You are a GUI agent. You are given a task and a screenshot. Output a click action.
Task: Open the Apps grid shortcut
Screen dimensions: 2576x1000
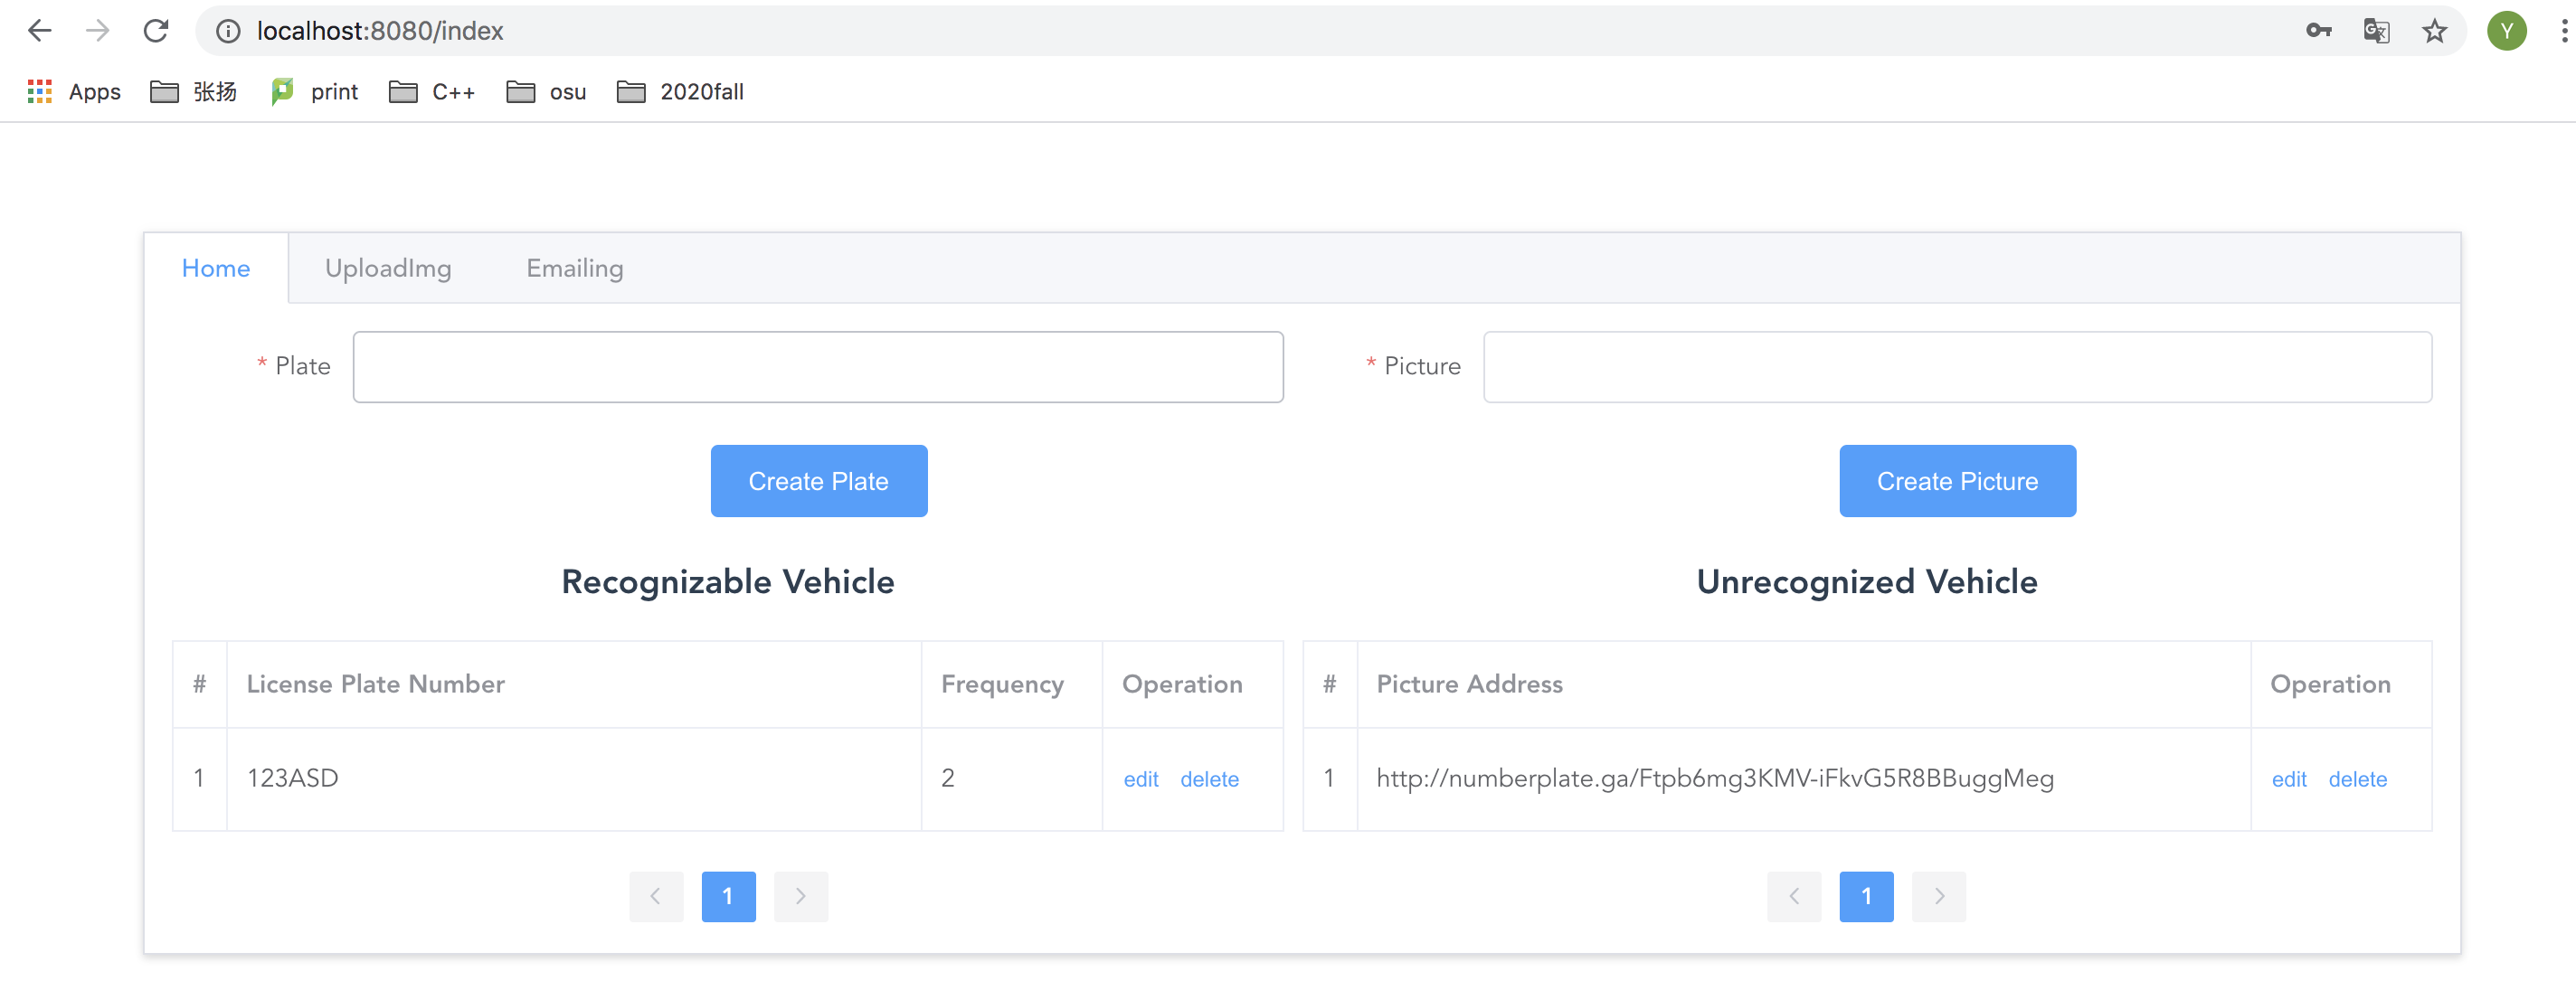click(x=74, y=92)
